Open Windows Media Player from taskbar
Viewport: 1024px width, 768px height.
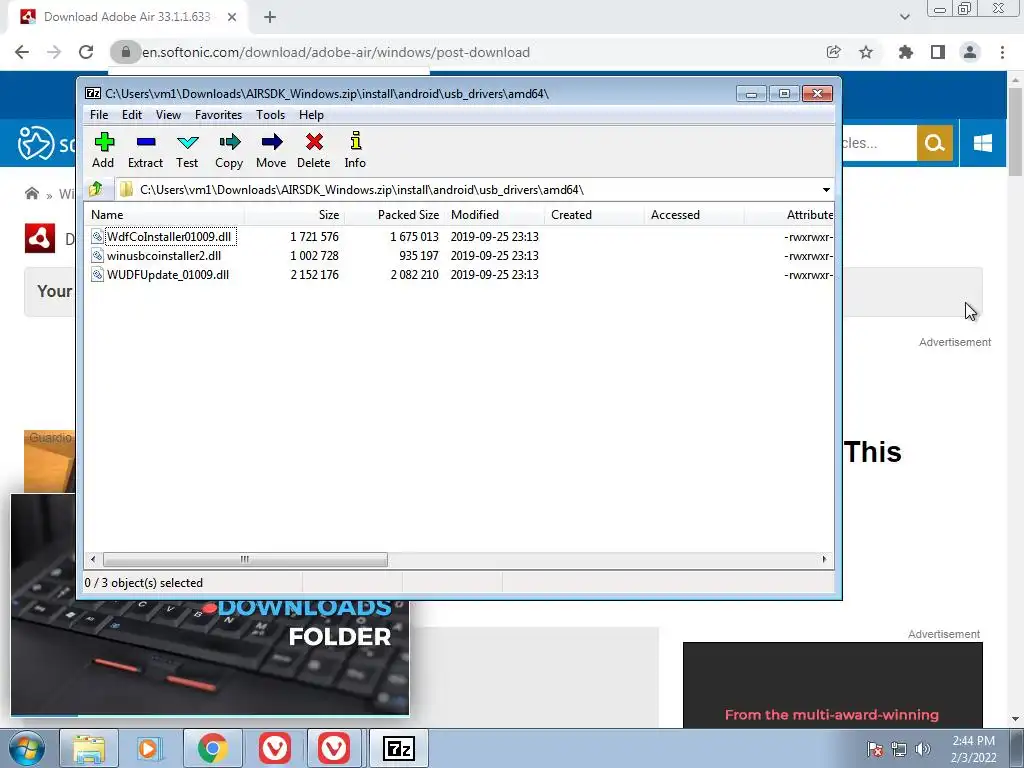pos(148,748)
